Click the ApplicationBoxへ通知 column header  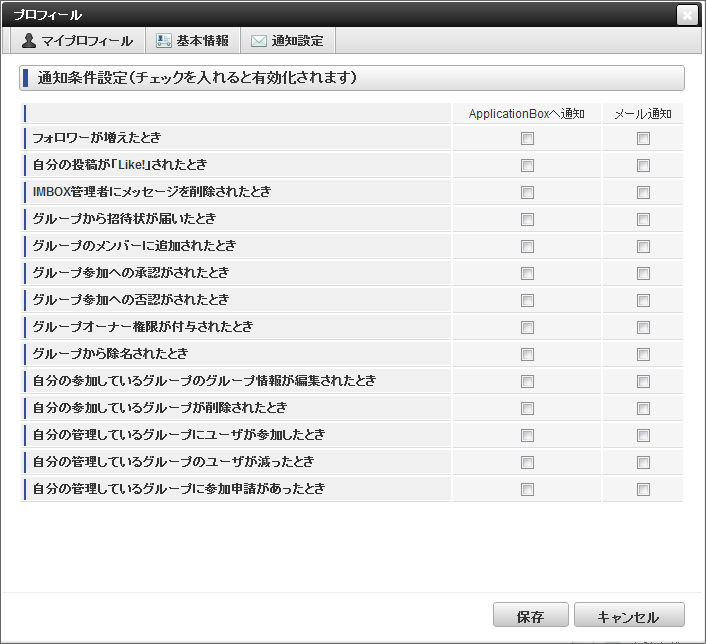(x=527, y=113)
